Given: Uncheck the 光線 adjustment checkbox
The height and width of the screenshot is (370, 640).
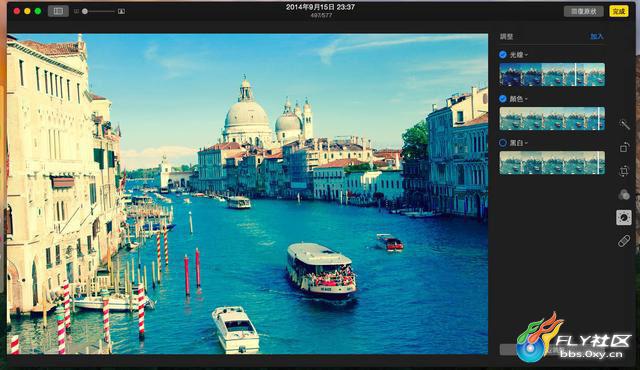Looking at the screenshot, I should (503, 54).
